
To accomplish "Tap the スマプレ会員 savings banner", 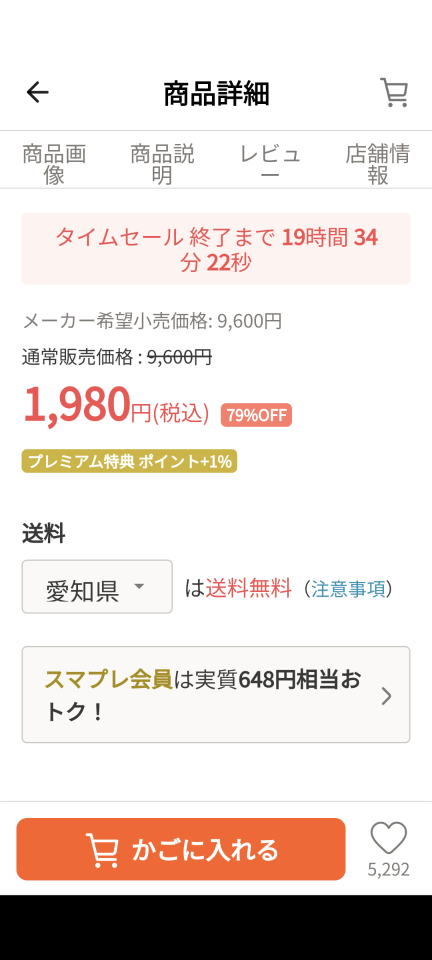I will [216, 695].
